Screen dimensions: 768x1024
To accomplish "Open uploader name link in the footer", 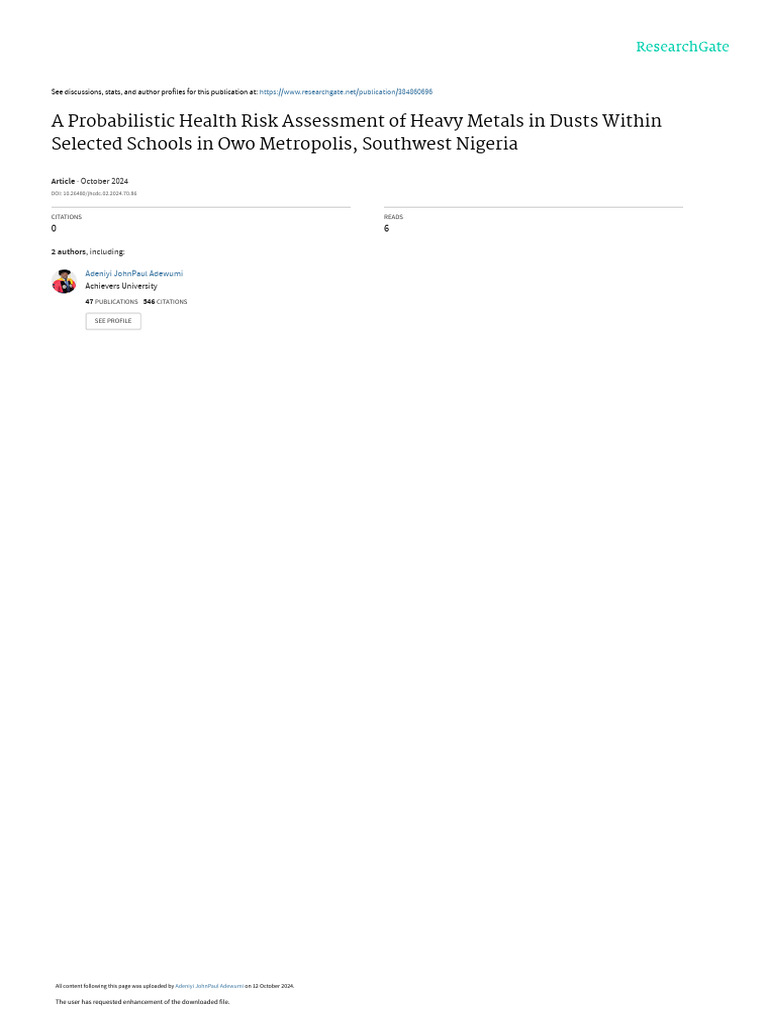I will pyautogui.click(x=209, y=986).
